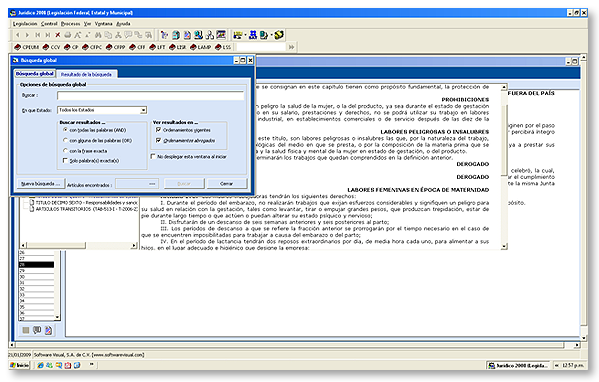Click the Jurídico 2008 taskbar button

(518, 366)
